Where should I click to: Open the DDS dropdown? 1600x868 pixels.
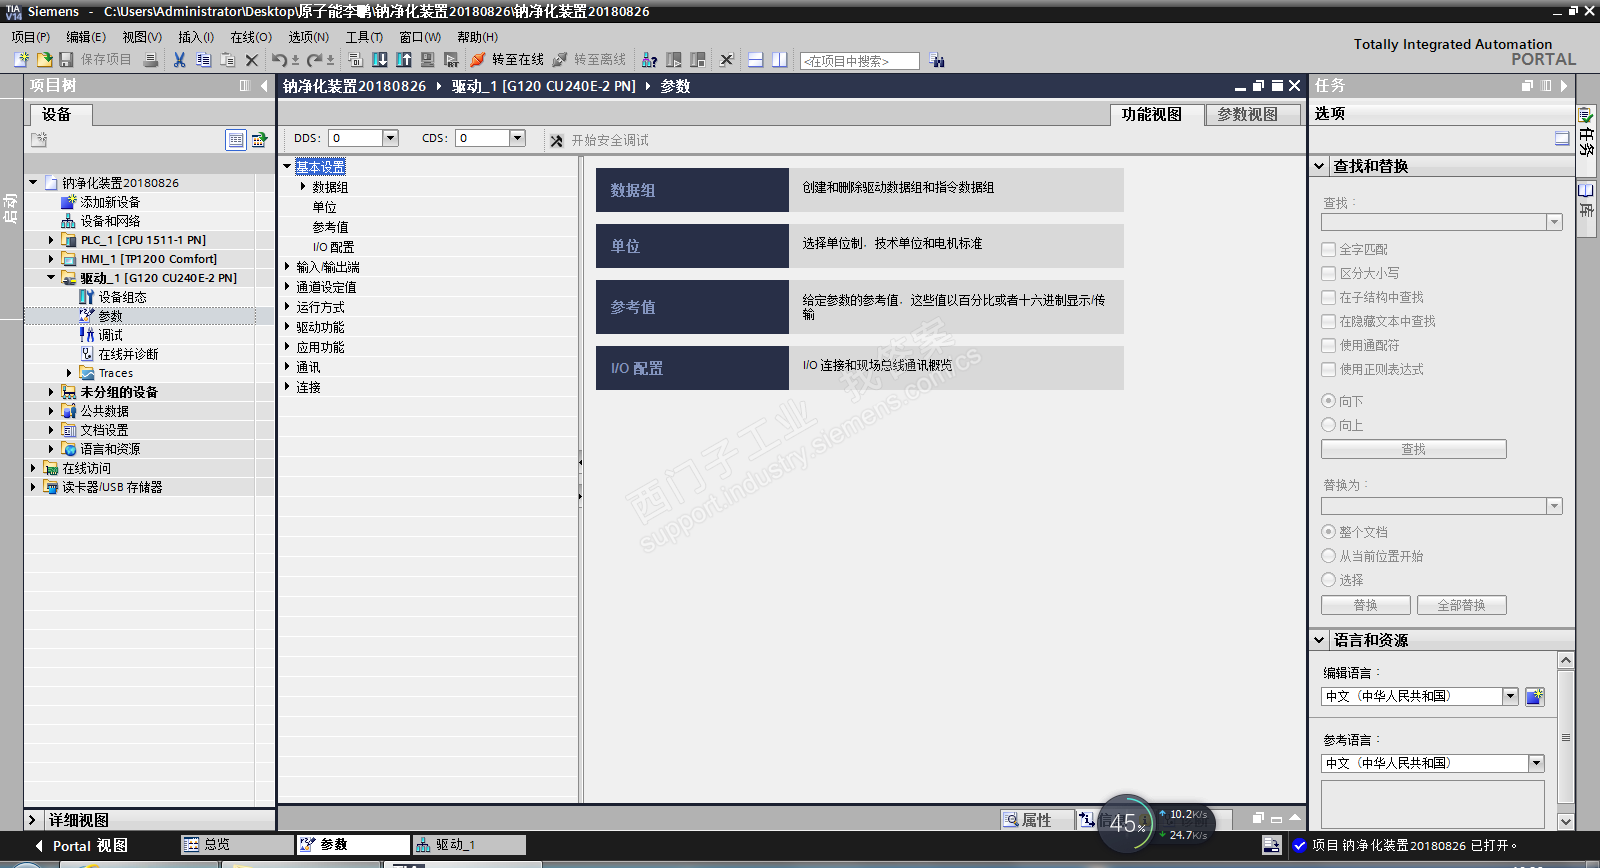[391, 138]
